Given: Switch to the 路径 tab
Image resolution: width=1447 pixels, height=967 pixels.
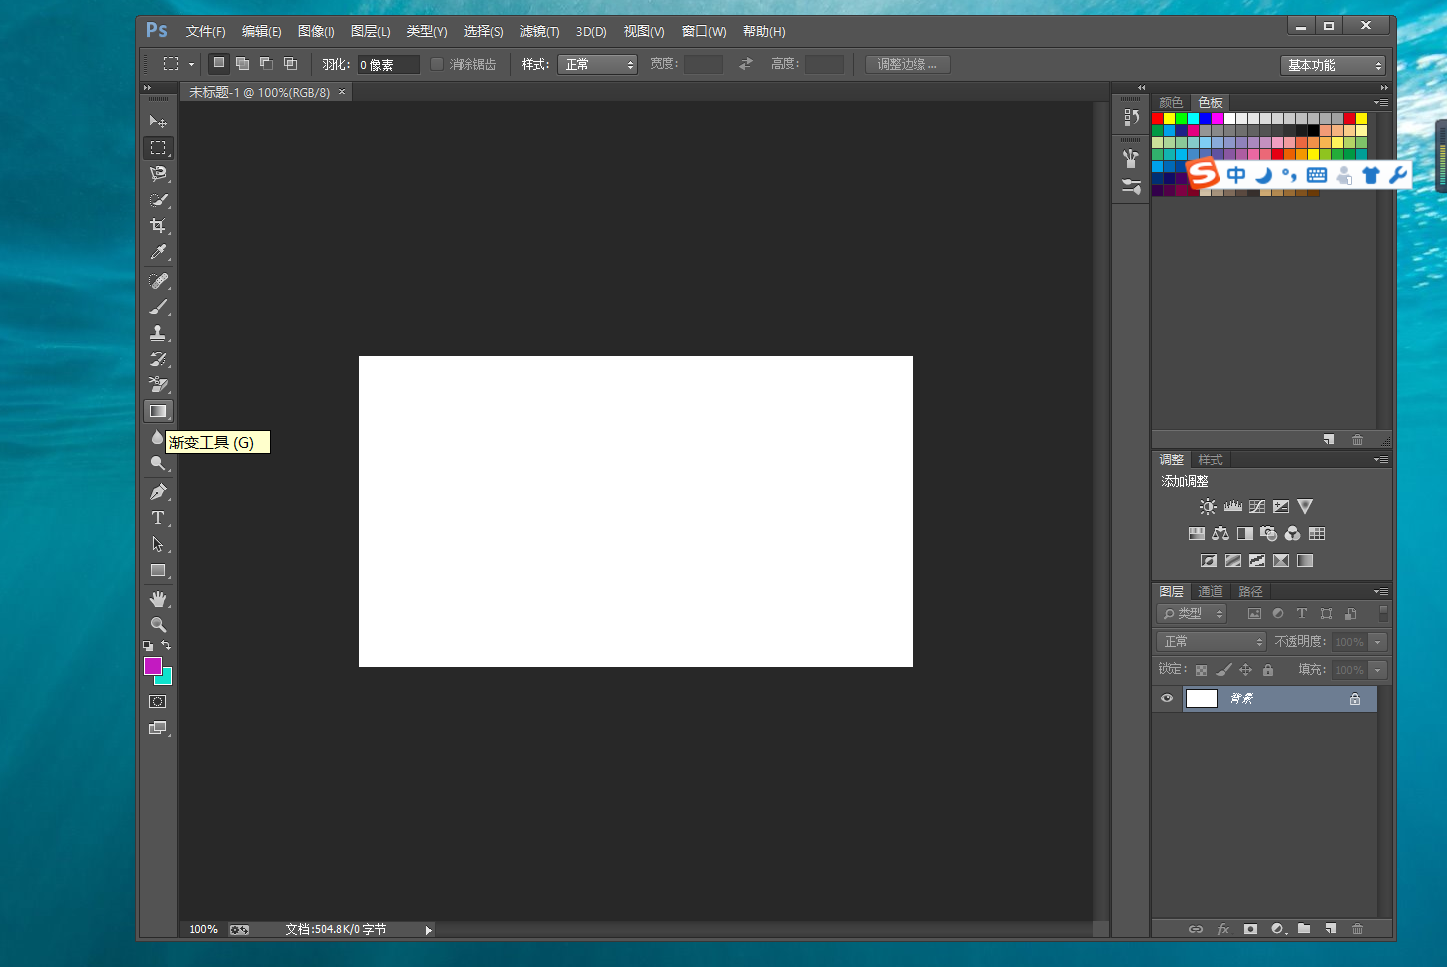Looking at the screenshot, I should click(1250, 592).
